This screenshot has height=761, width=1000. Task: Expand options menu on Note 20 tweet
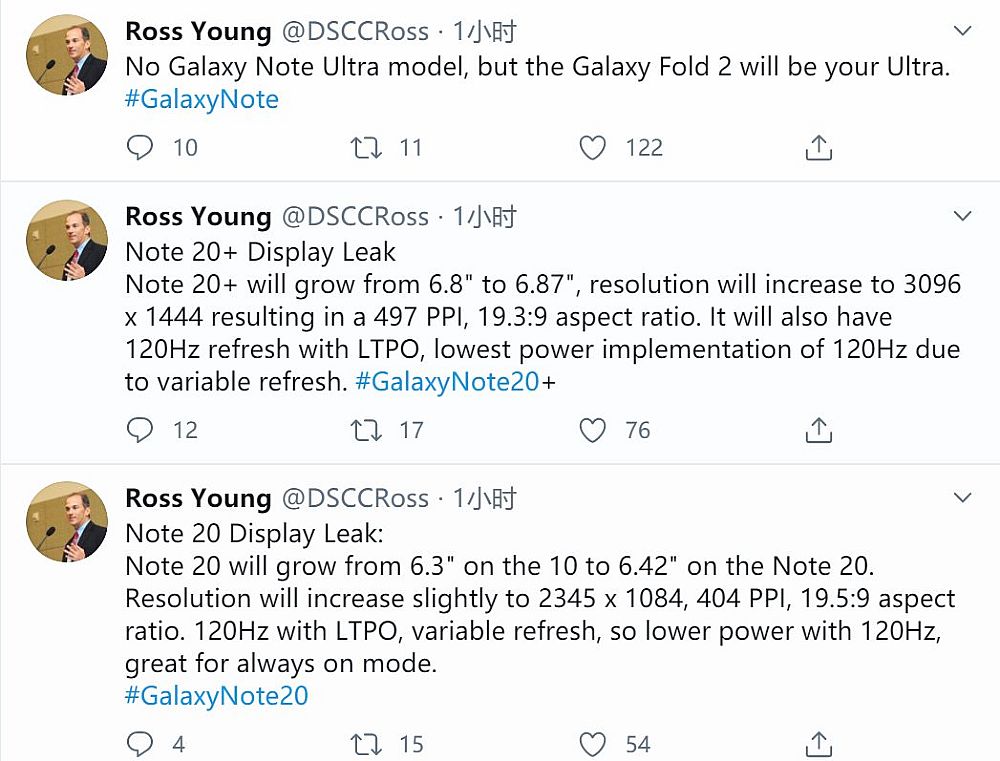(x=962, y=498)
